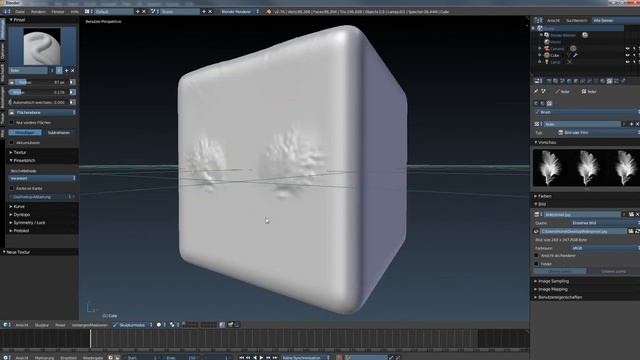The height and width of the screenshot is (360, 640).
Task: Play animation forward in timeline
Action: click(262, 358)
